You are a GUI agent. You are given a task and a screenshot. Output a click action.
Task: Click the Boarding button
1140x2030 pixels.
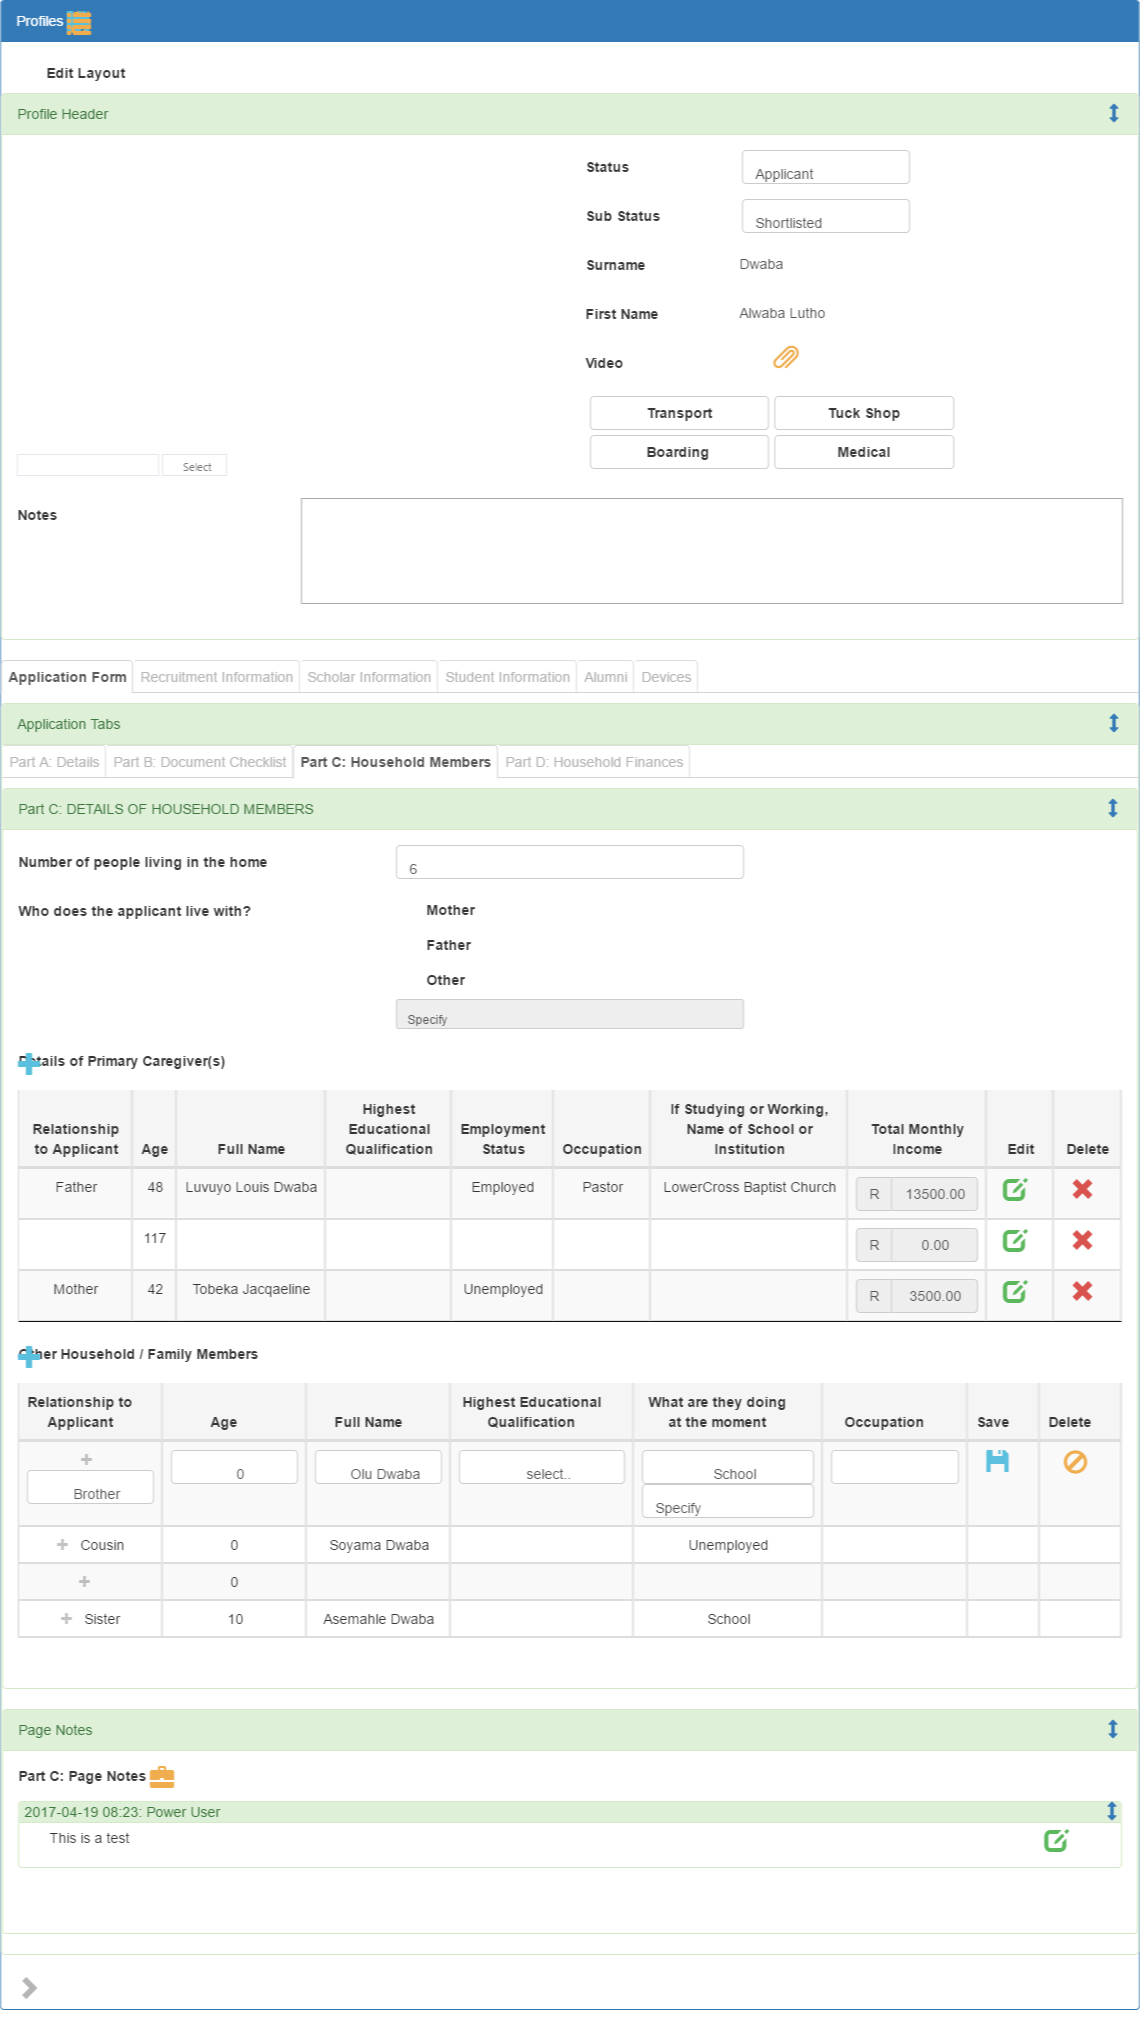679,452
